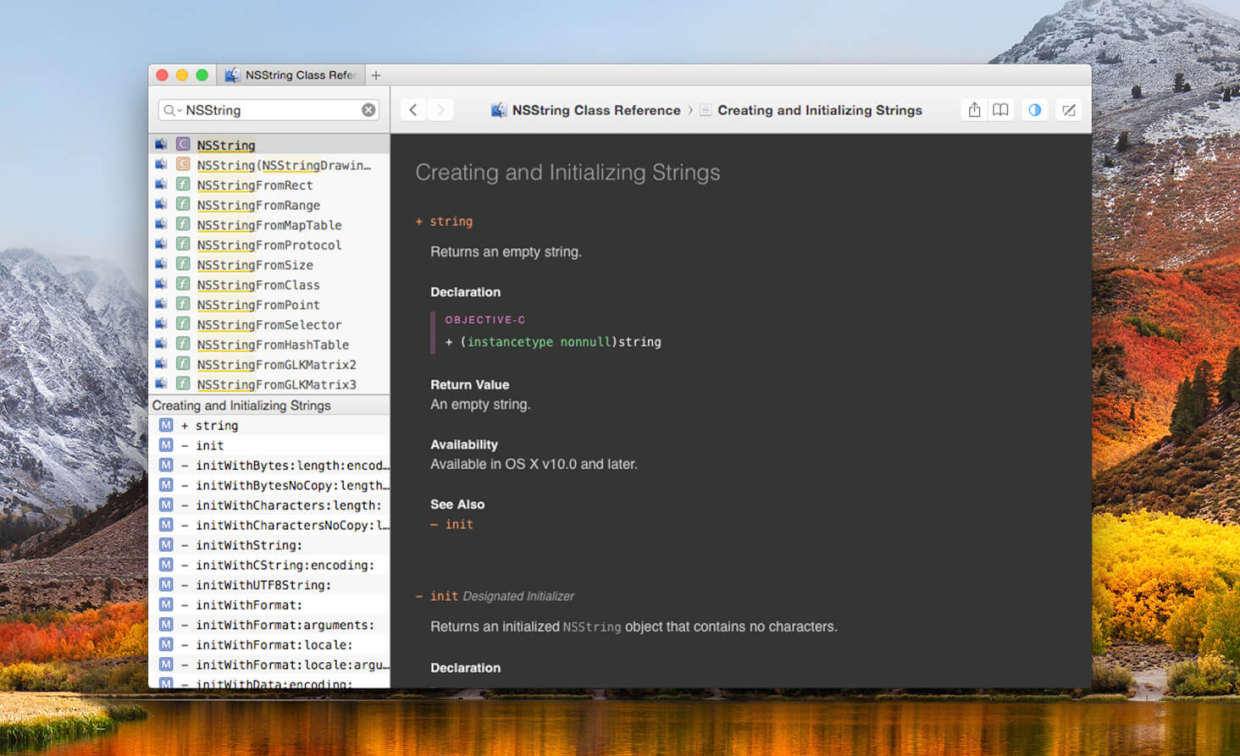Click function icon beside NSStringFromRect
The width and height of the screenshot is (1240, 756).
(183, 184)
